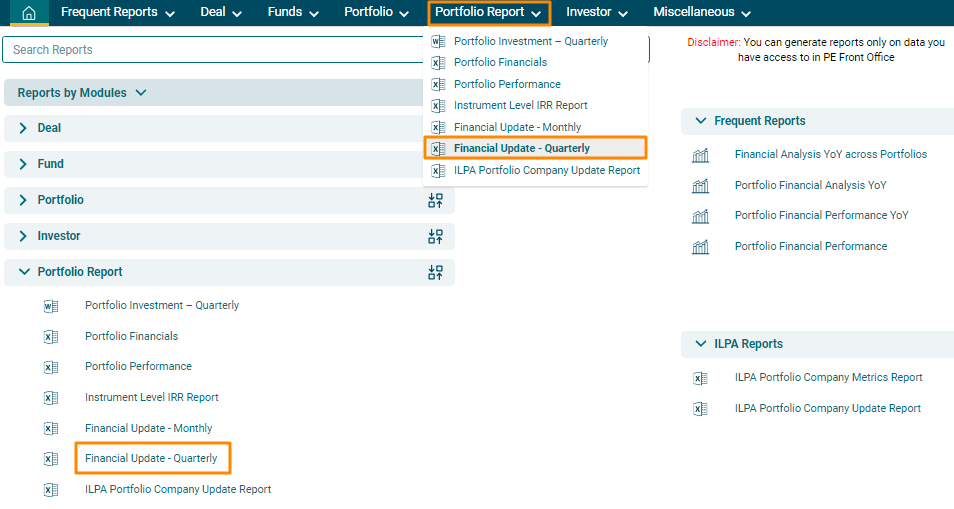This screenshot has height=509, width=954.
Task: Collapse the ILPA Reports panel
Action: (700, 344)
